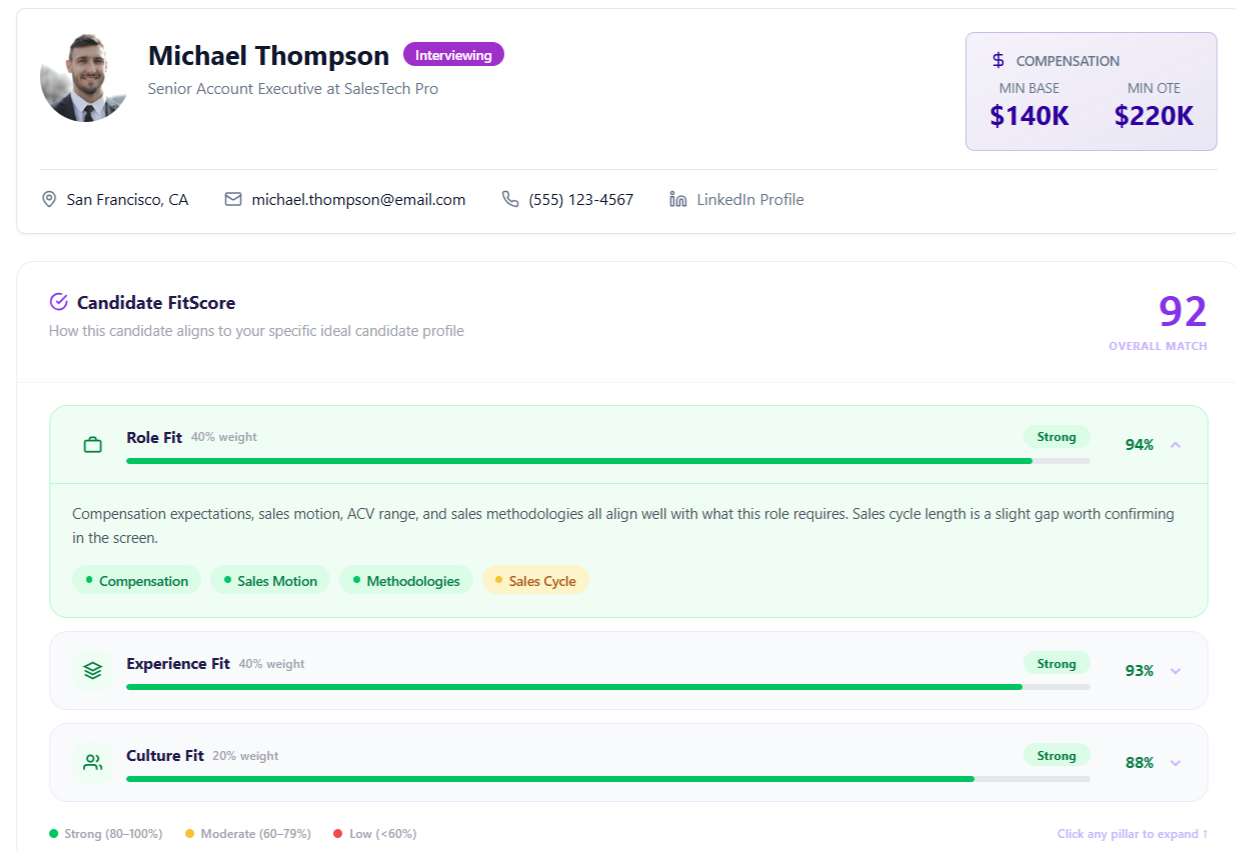Select the Sales Motion tag chip
This screenshot has width=1236, height=852.
point(270,580)
